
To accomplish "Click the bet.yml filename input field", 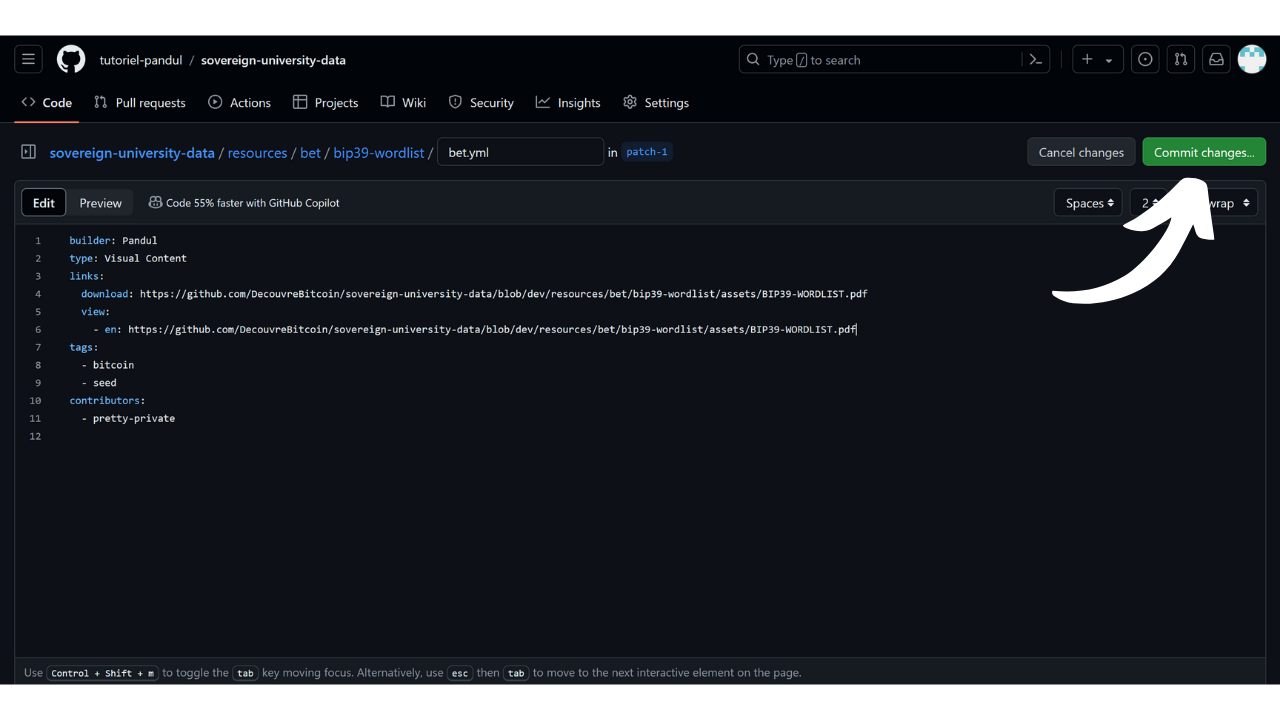I will [x=520, y=152].
